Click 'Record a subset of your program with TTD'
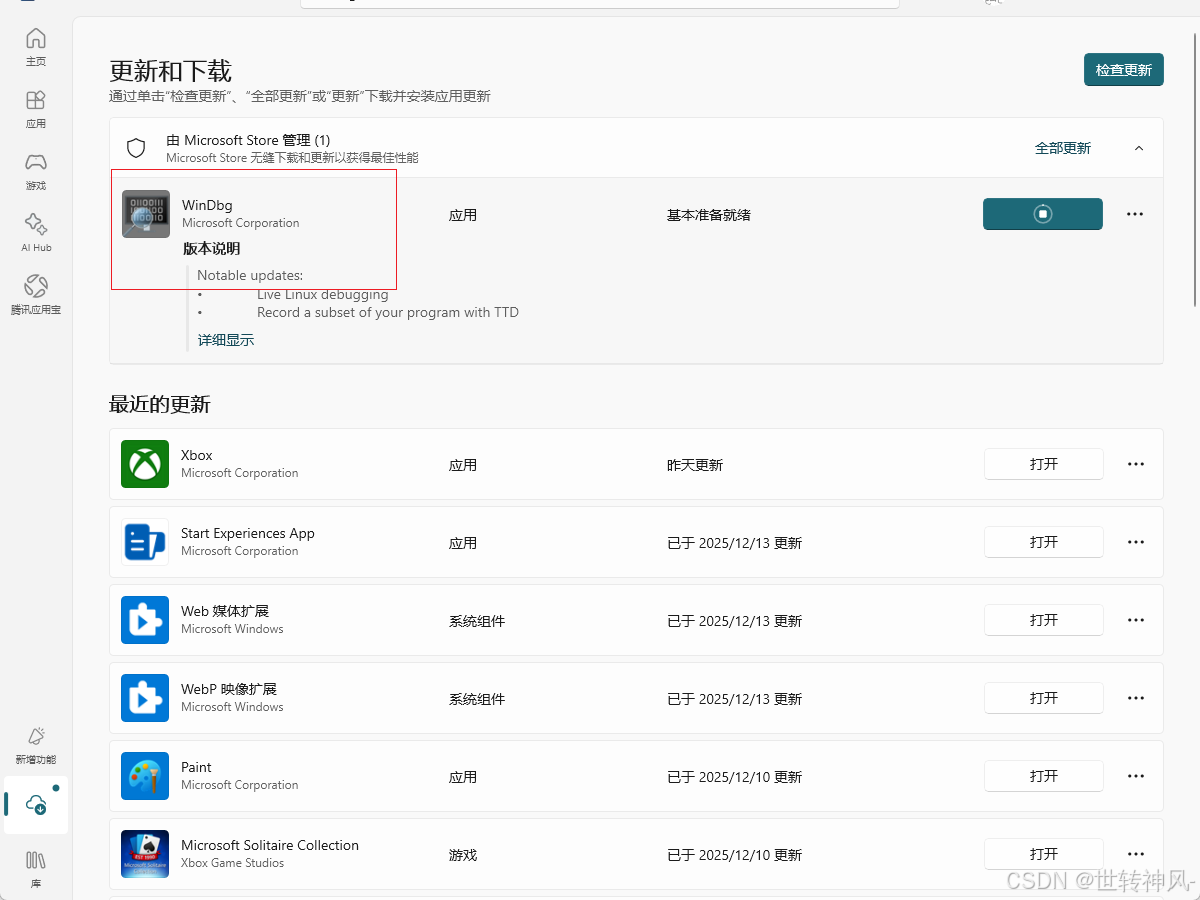The width and height of the screenshot is (1200, 900). (388, 312)
